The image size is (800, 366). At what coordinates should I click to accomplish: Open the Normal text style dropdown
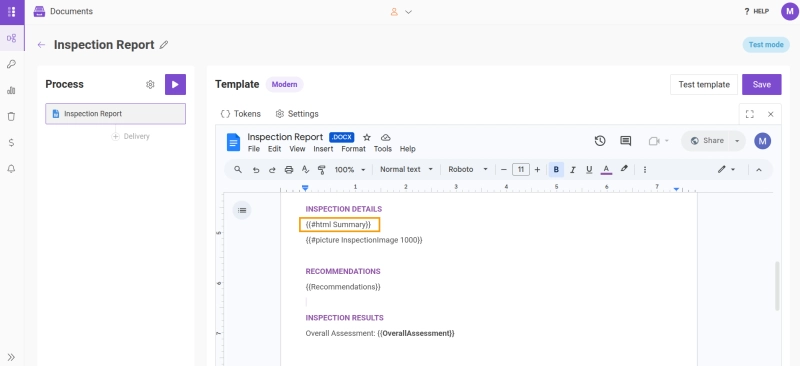pyautogui.click(x=406, y=169)
